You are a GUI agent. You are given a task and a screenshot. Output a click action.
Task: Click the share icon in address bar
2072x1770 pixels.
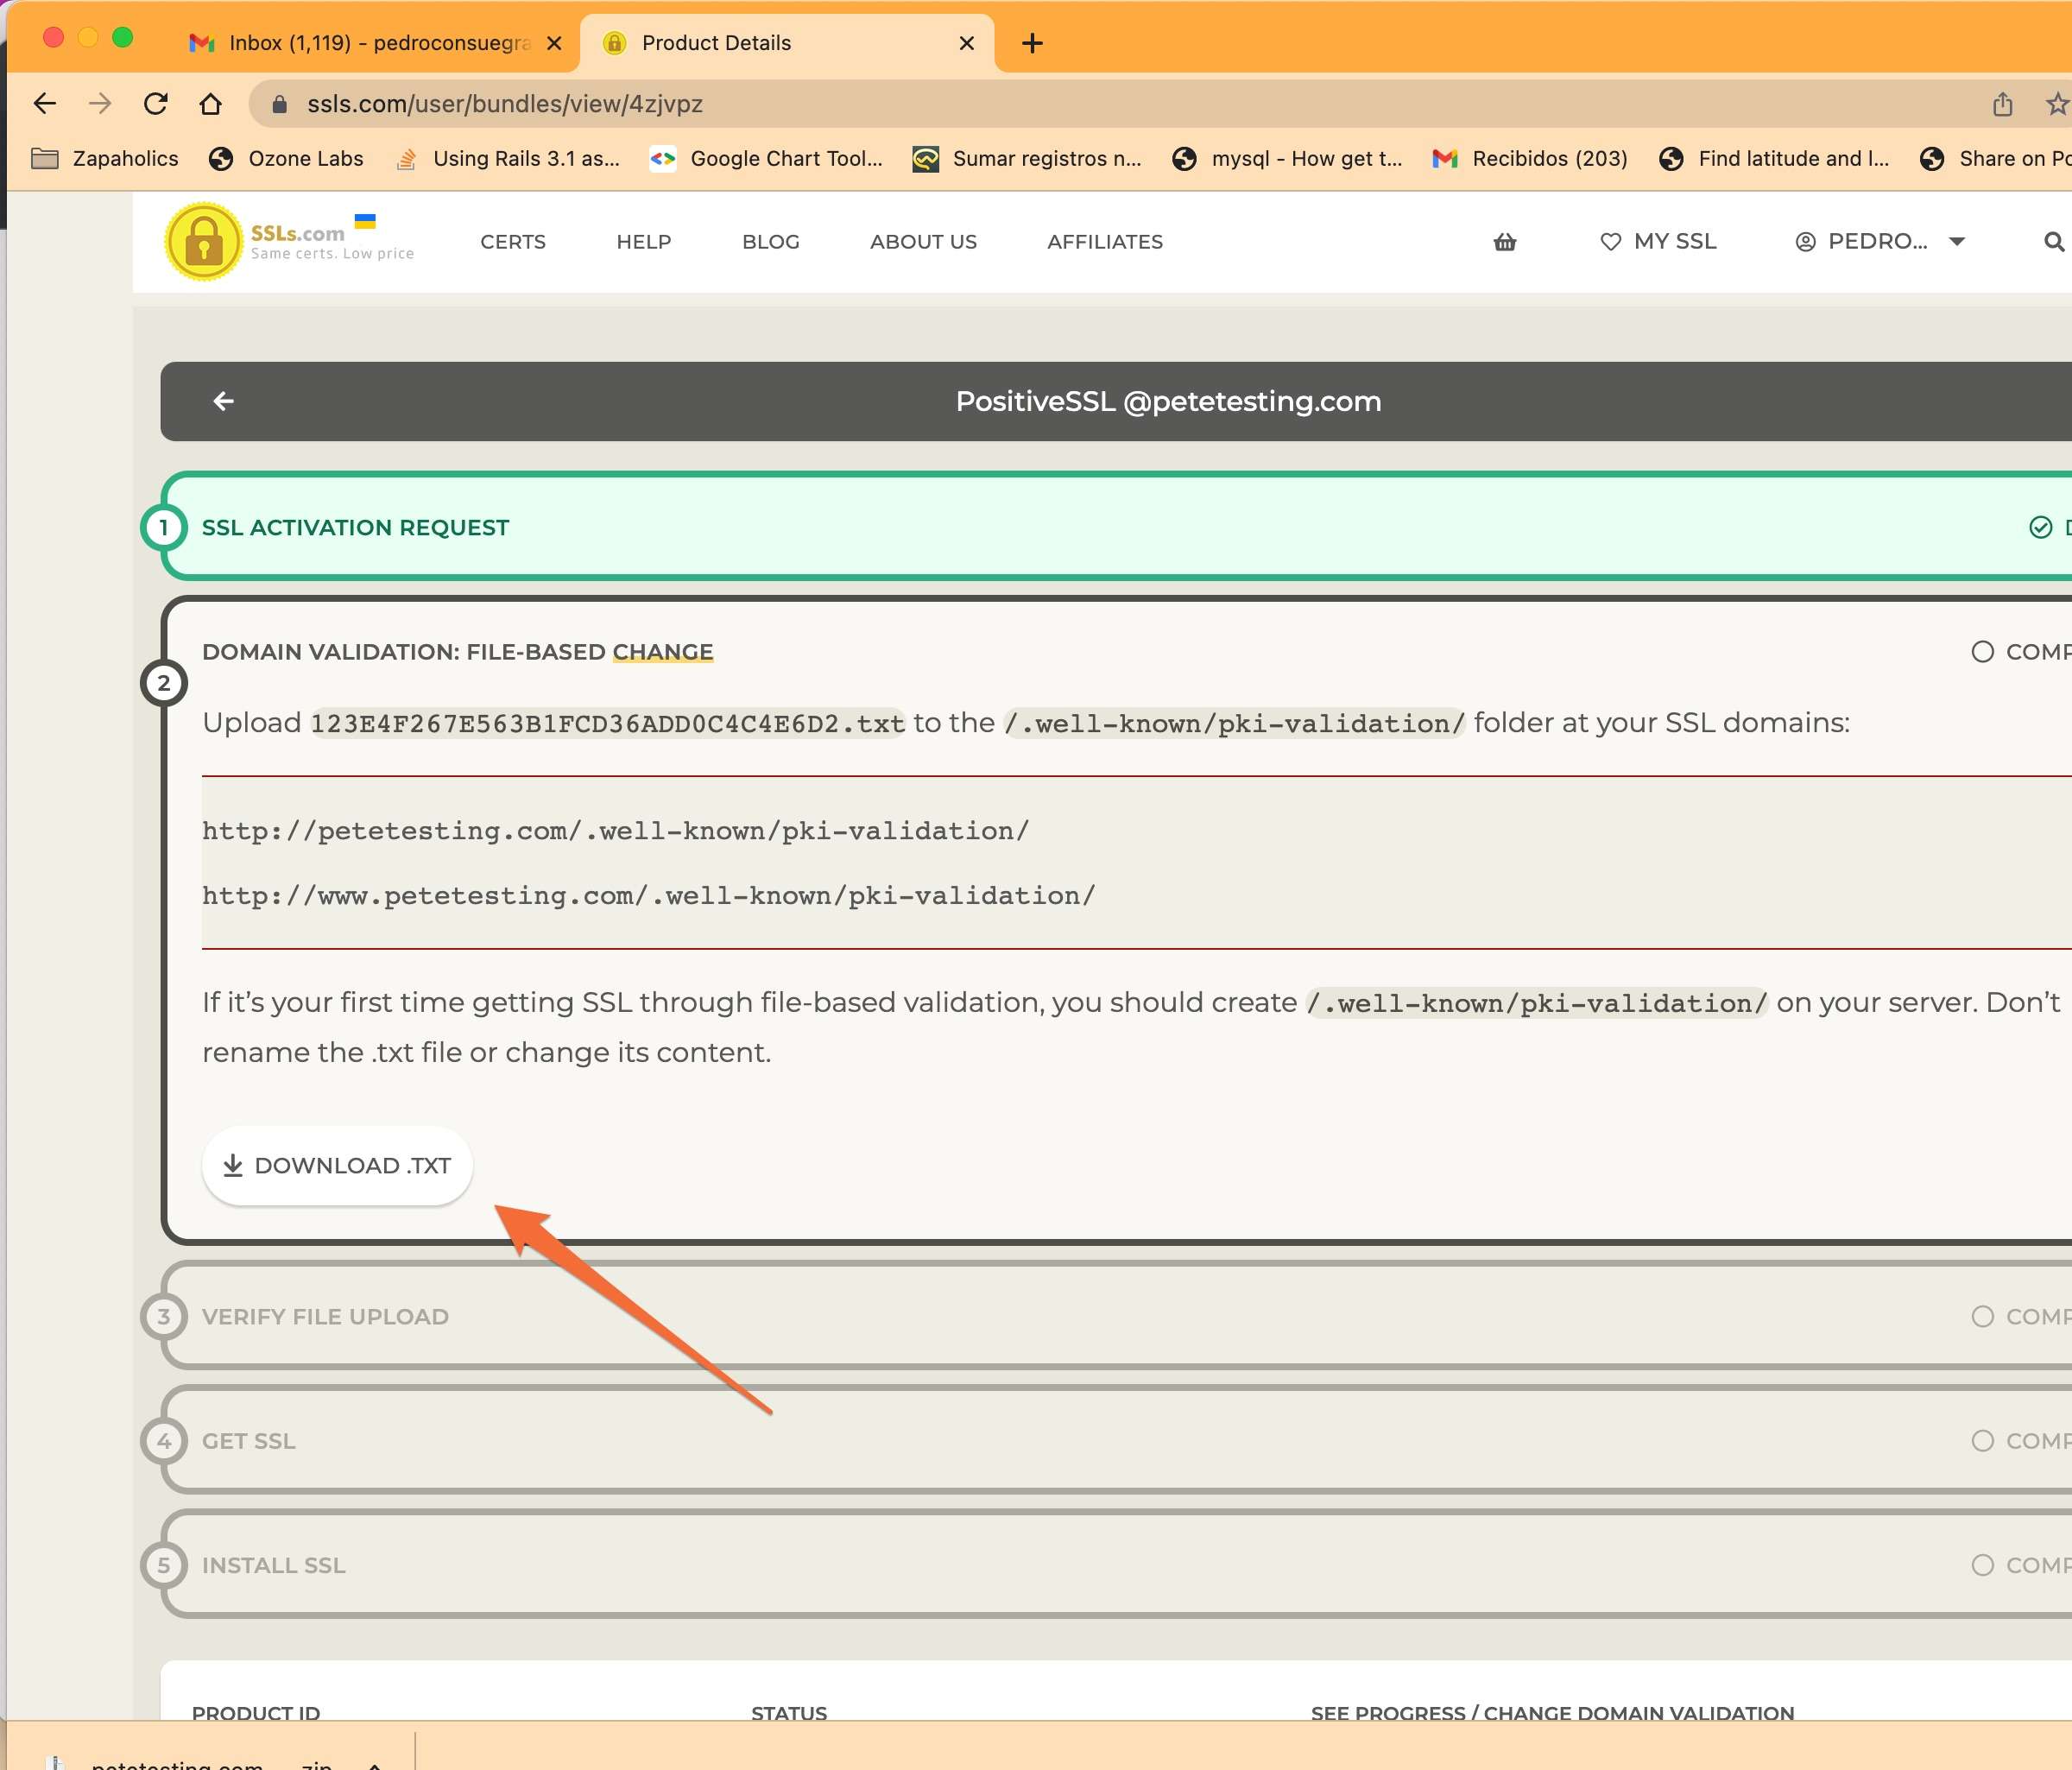pyautogui.click(x=2002, y=104)
